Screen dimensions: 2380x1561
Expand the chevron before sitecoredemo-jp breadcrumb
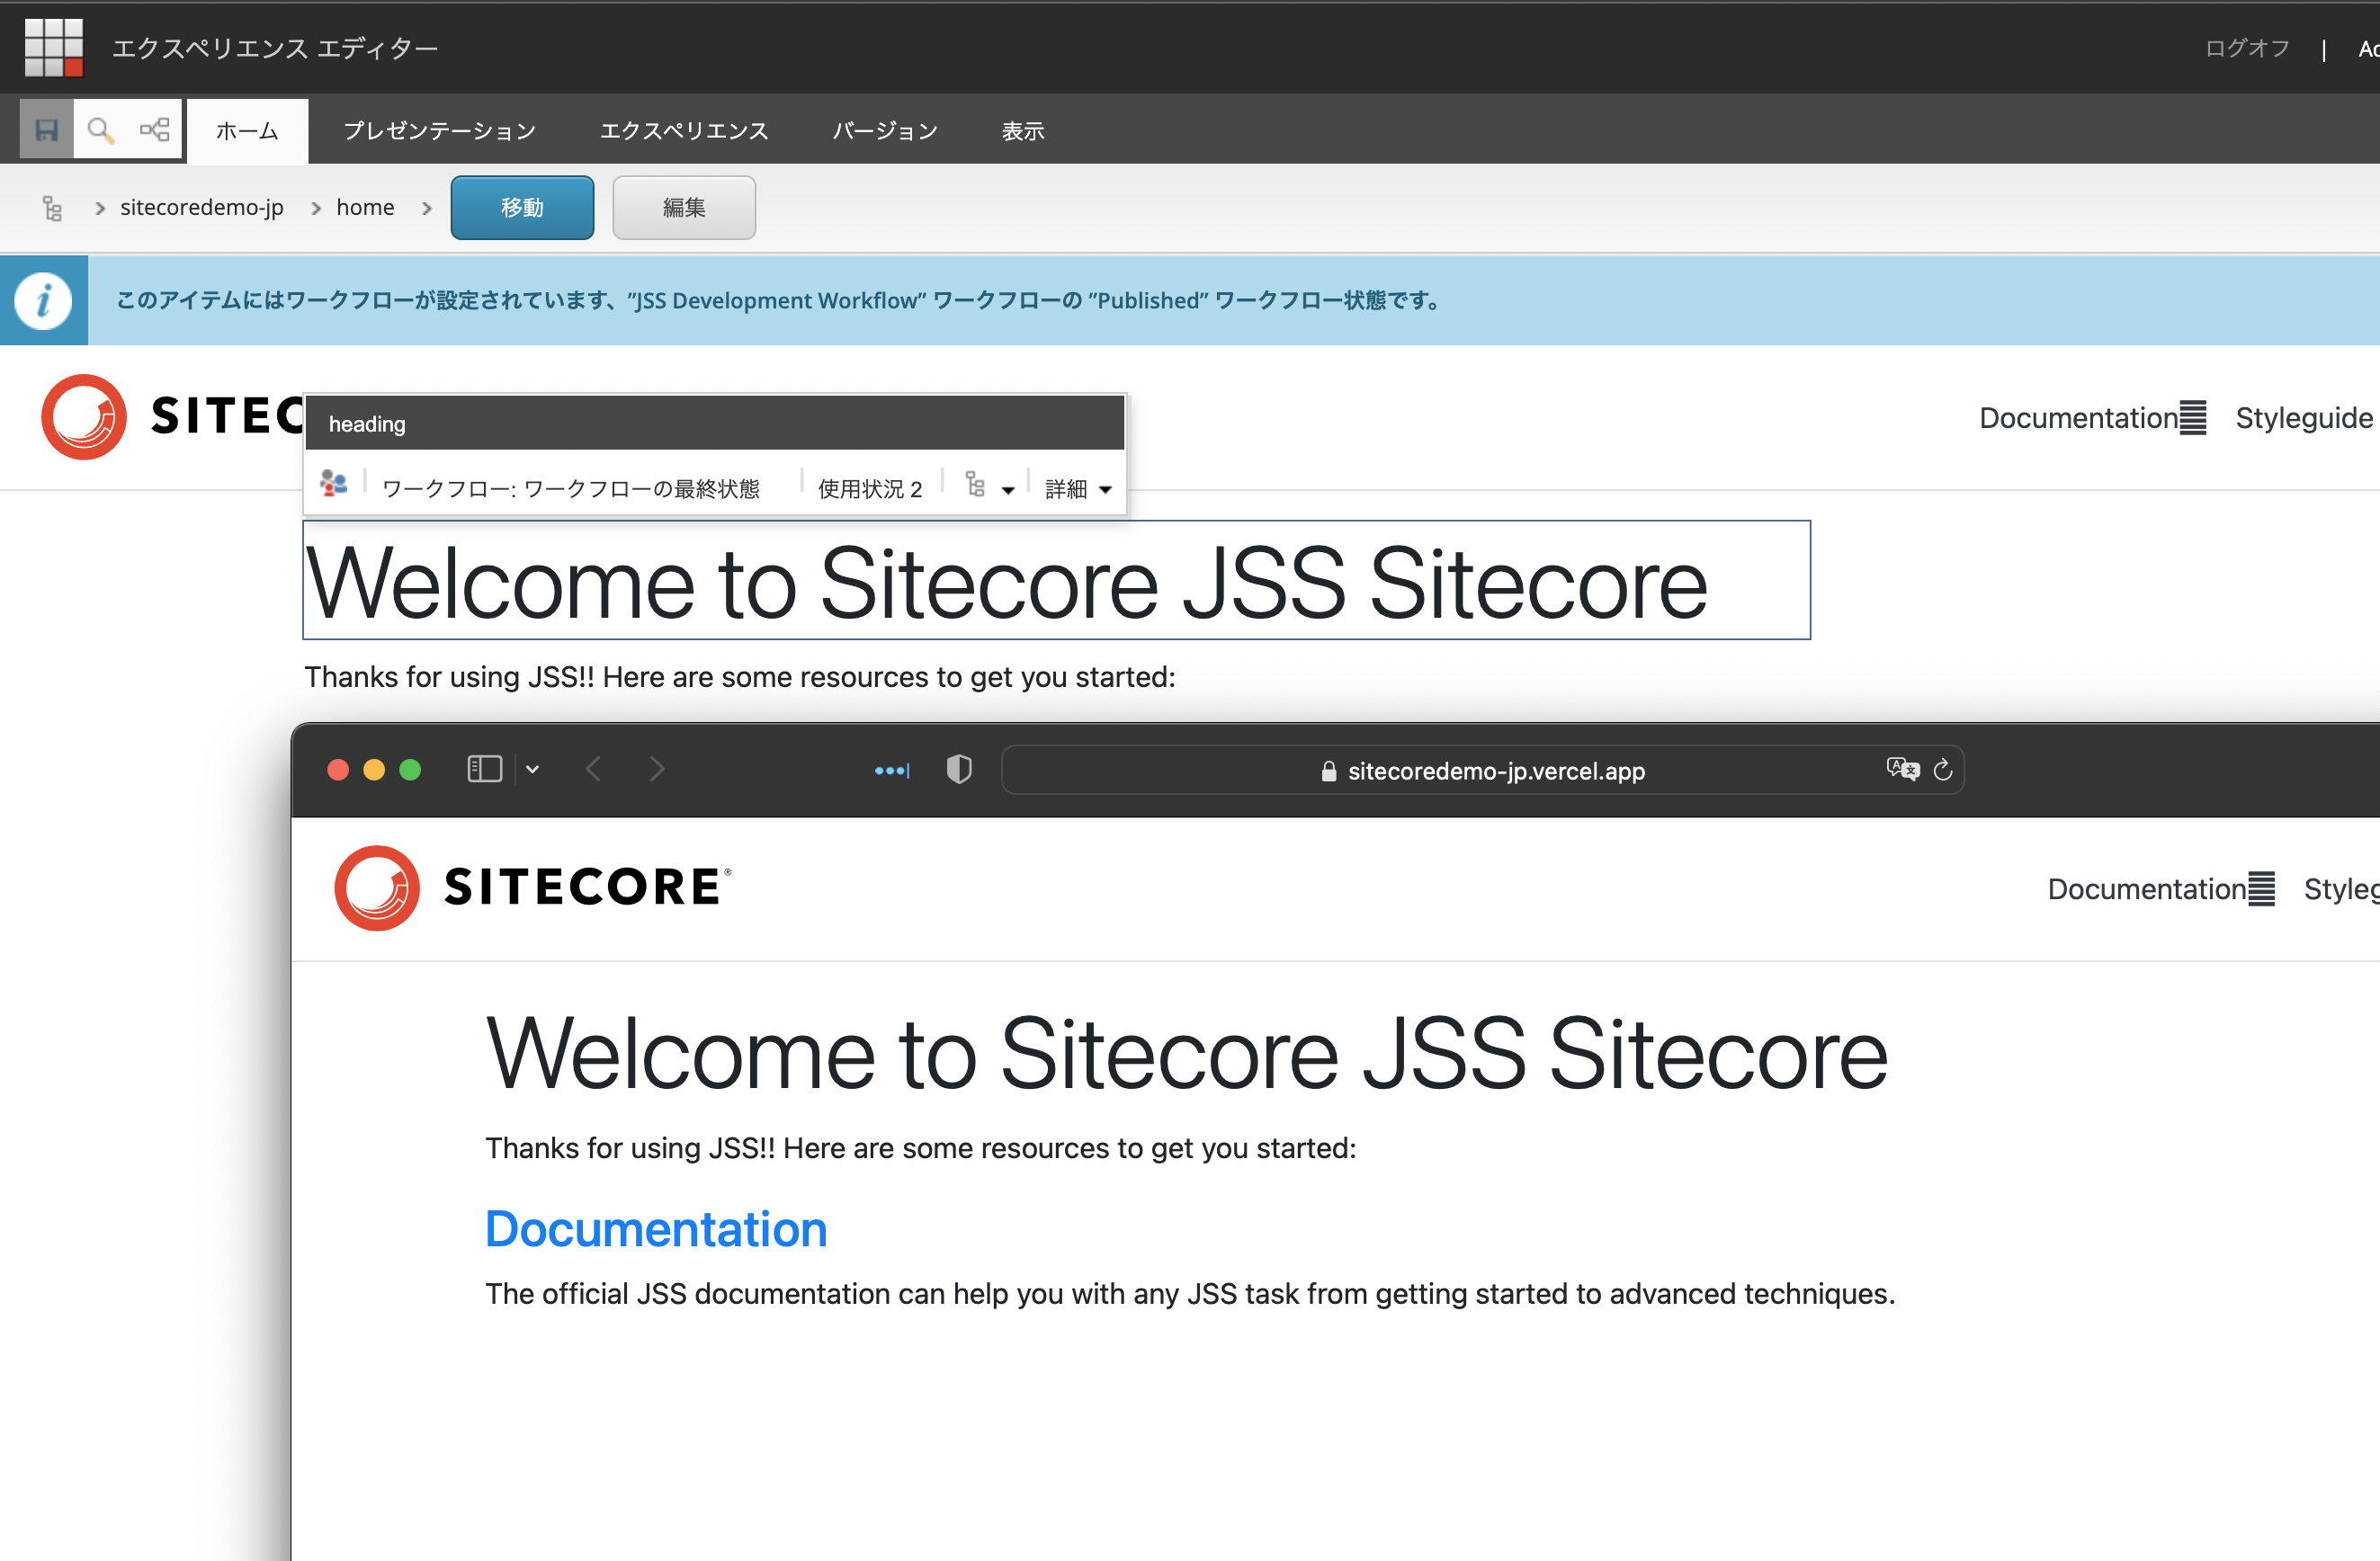(x=100, y=208)
